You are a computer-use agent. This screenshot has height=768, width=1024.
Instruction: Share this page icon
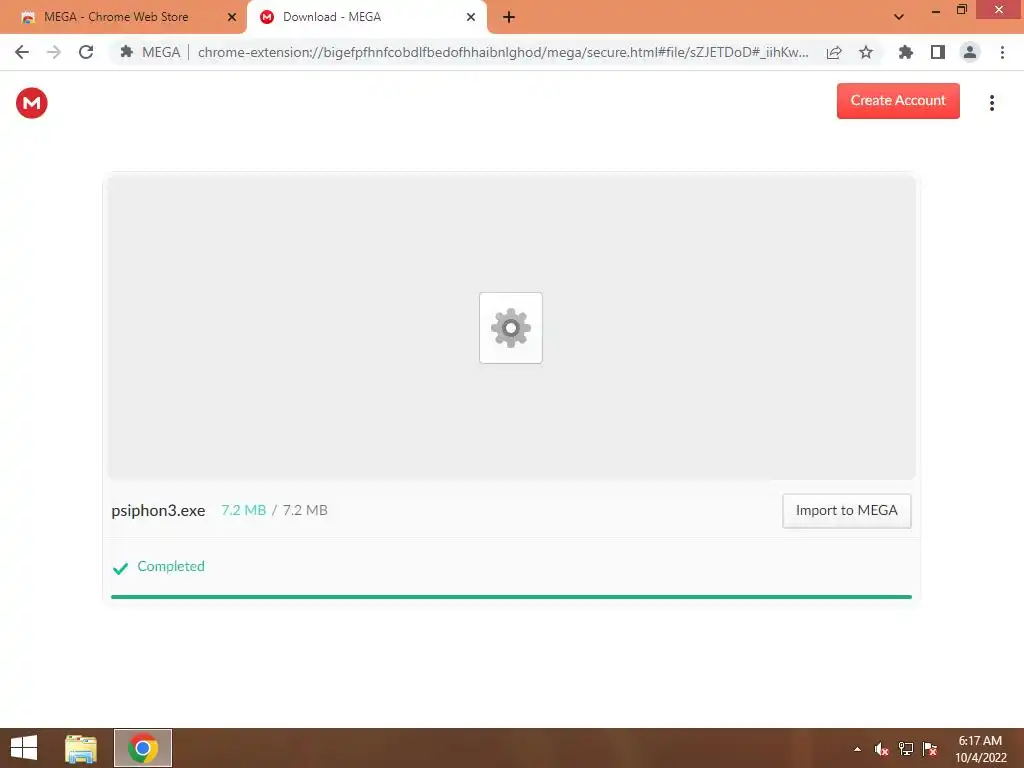pyautogui.click(x=834, y=53)
